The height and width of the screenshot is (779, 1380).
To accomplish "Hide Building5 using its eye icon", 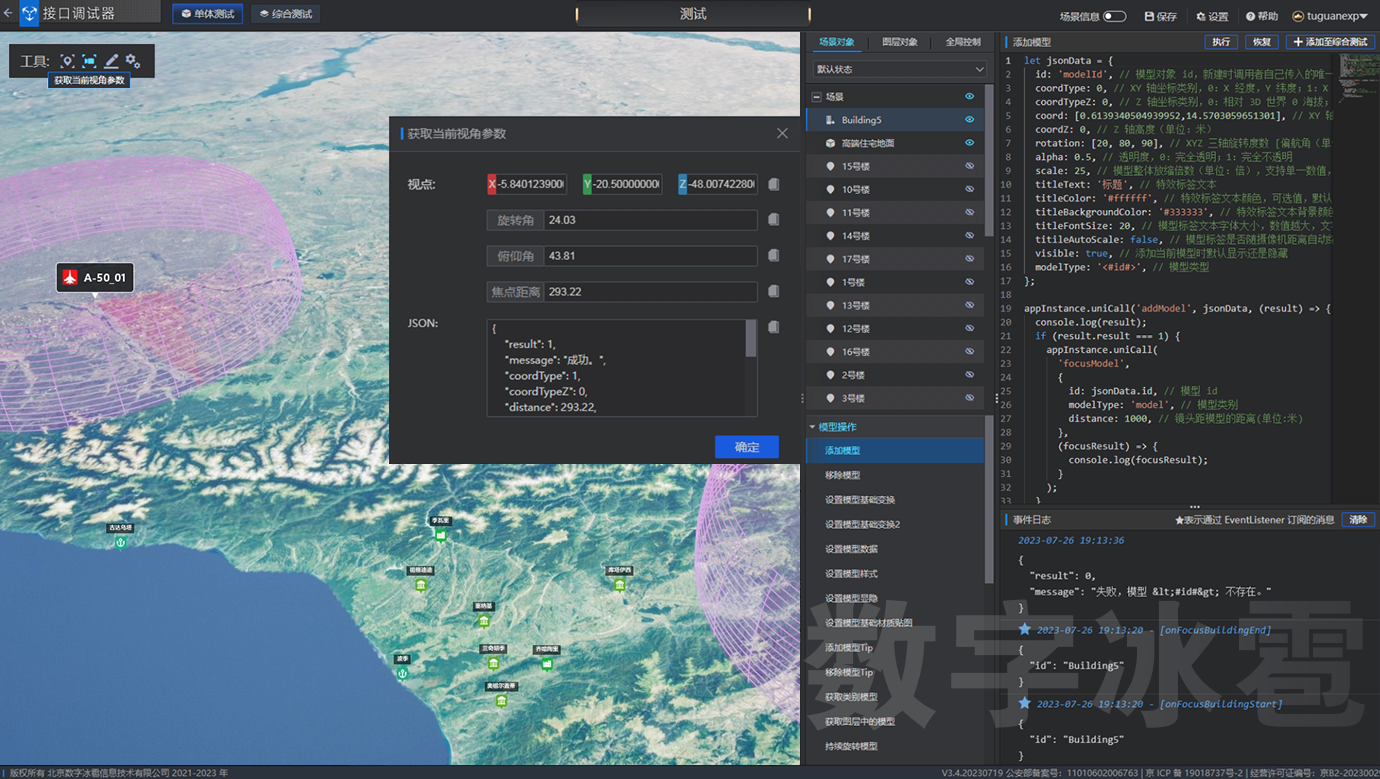I will click(969, 120).
